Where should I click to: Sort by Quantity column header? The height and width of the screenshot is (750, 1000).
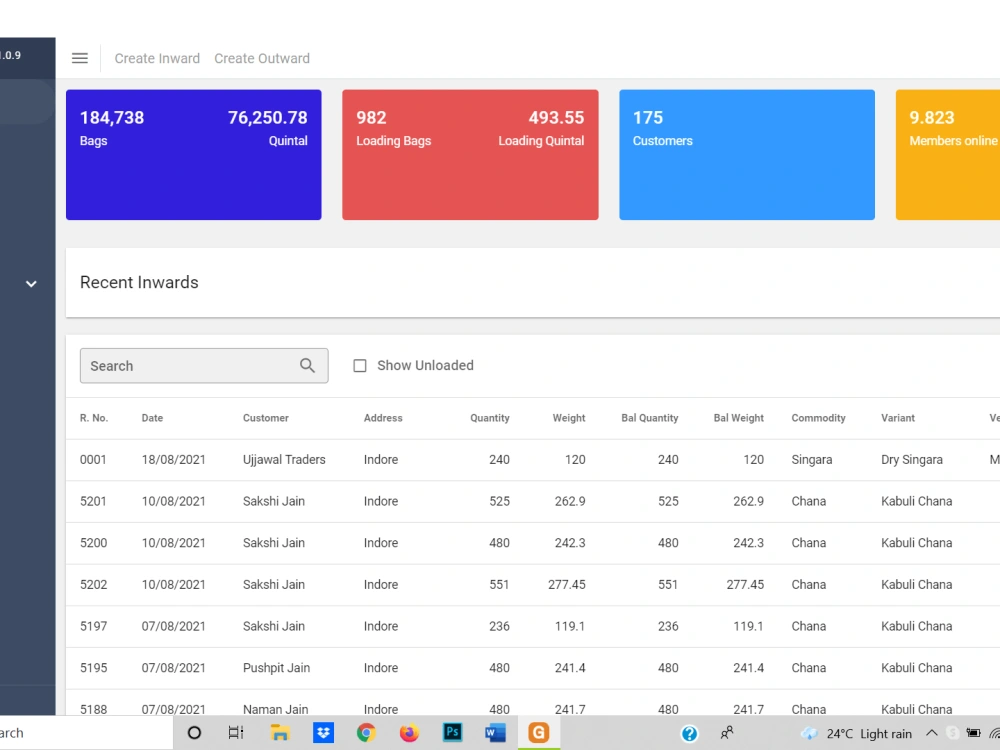click(490, 418)
